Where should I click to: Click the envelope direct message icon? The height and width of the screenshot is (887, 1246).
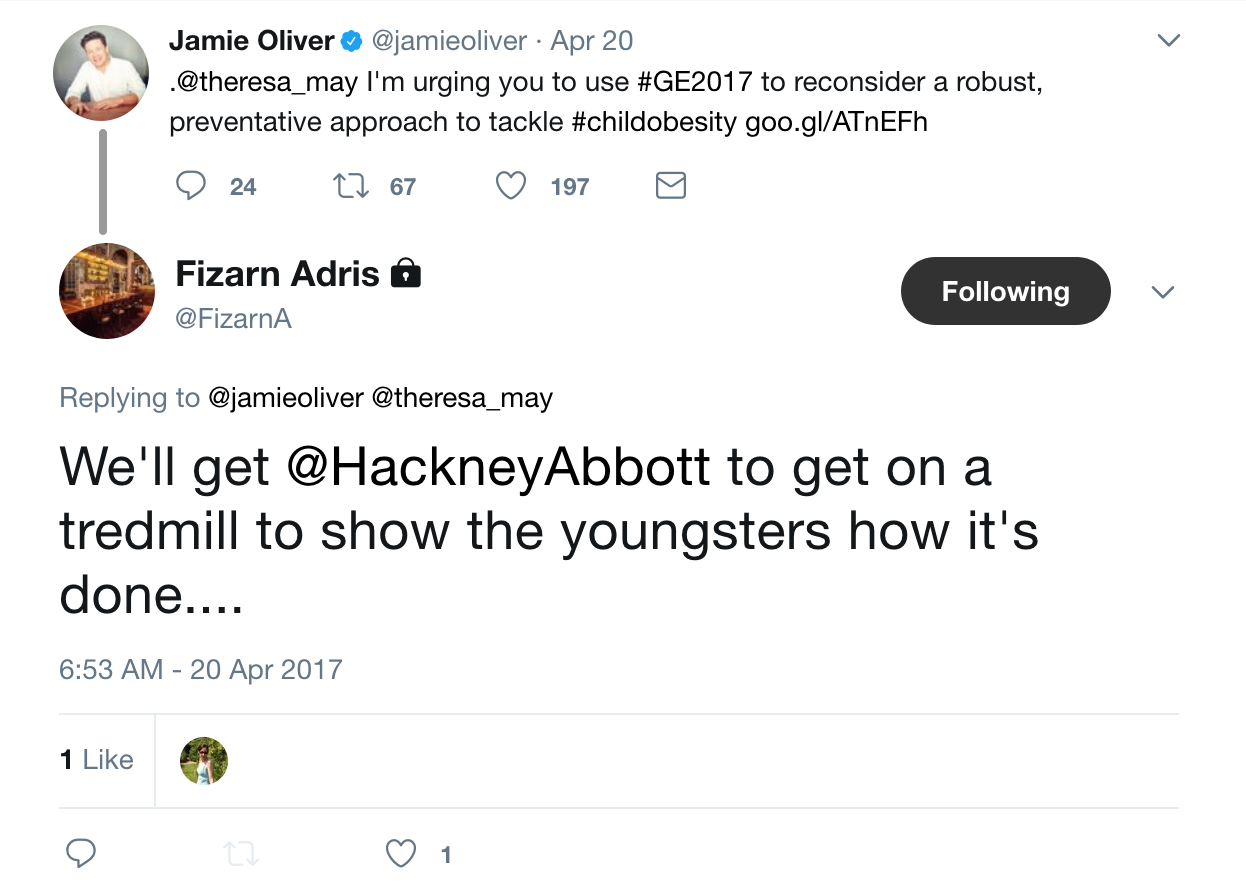coord(670,186)
